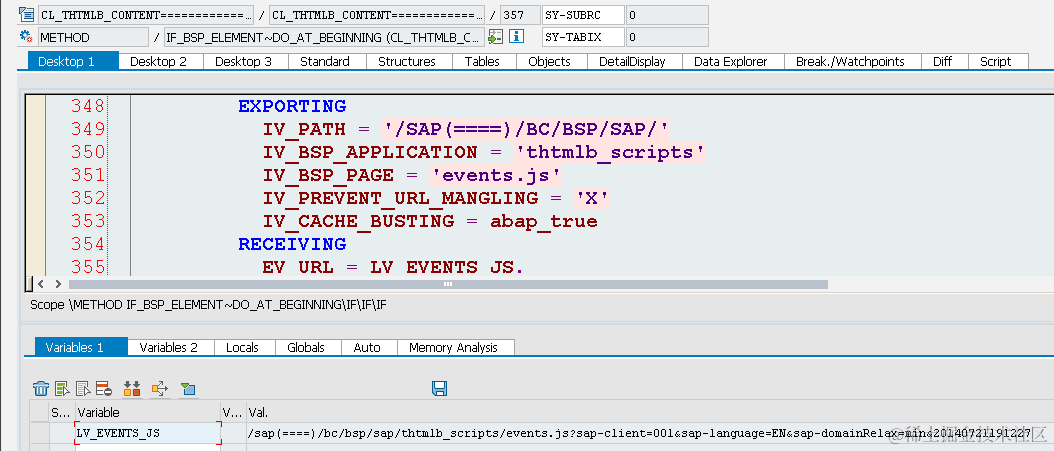Click the LV_EVENTS_JS value starting with /sap(====)
The width and height of the screenshot is (1054, 451).
pos(639,434)
